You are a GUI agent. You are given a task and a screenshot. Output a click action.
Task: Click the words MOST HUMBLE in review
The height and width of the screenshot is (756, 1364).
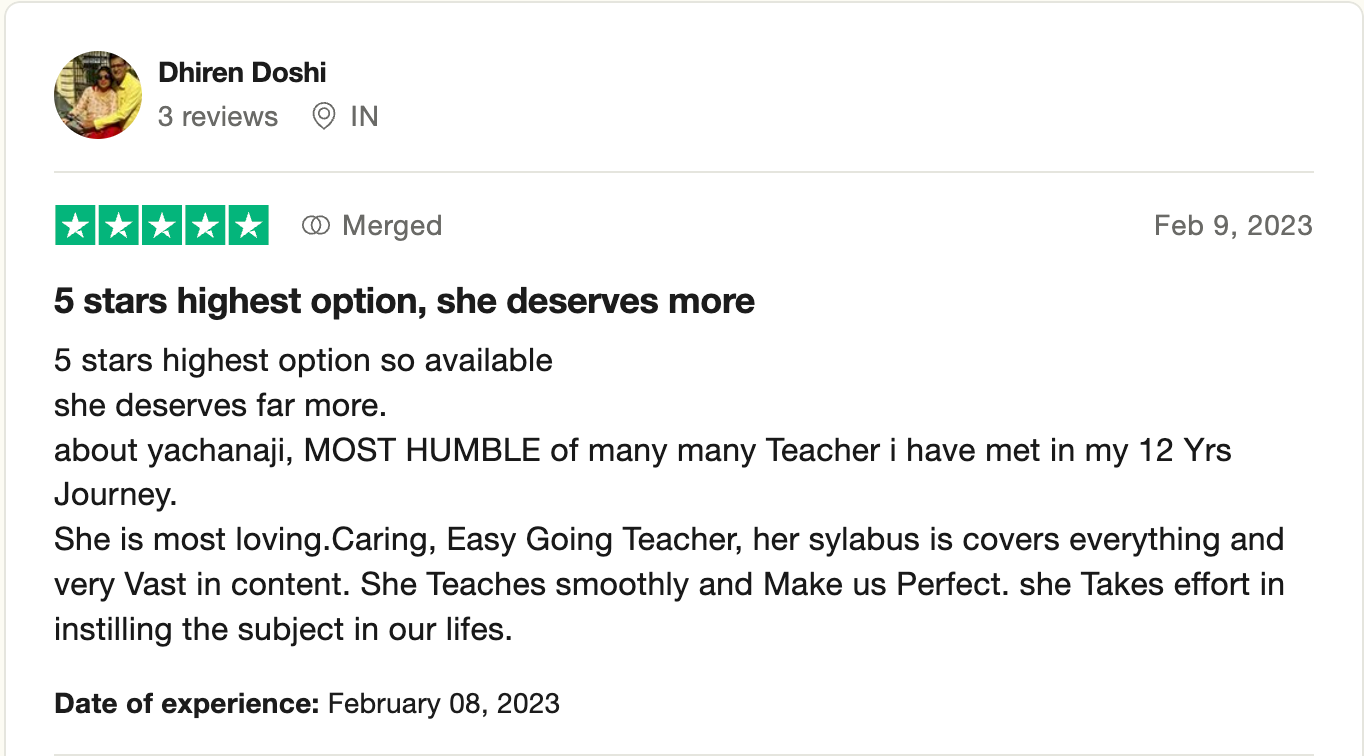pyautogui.click(x=422, y=451)
